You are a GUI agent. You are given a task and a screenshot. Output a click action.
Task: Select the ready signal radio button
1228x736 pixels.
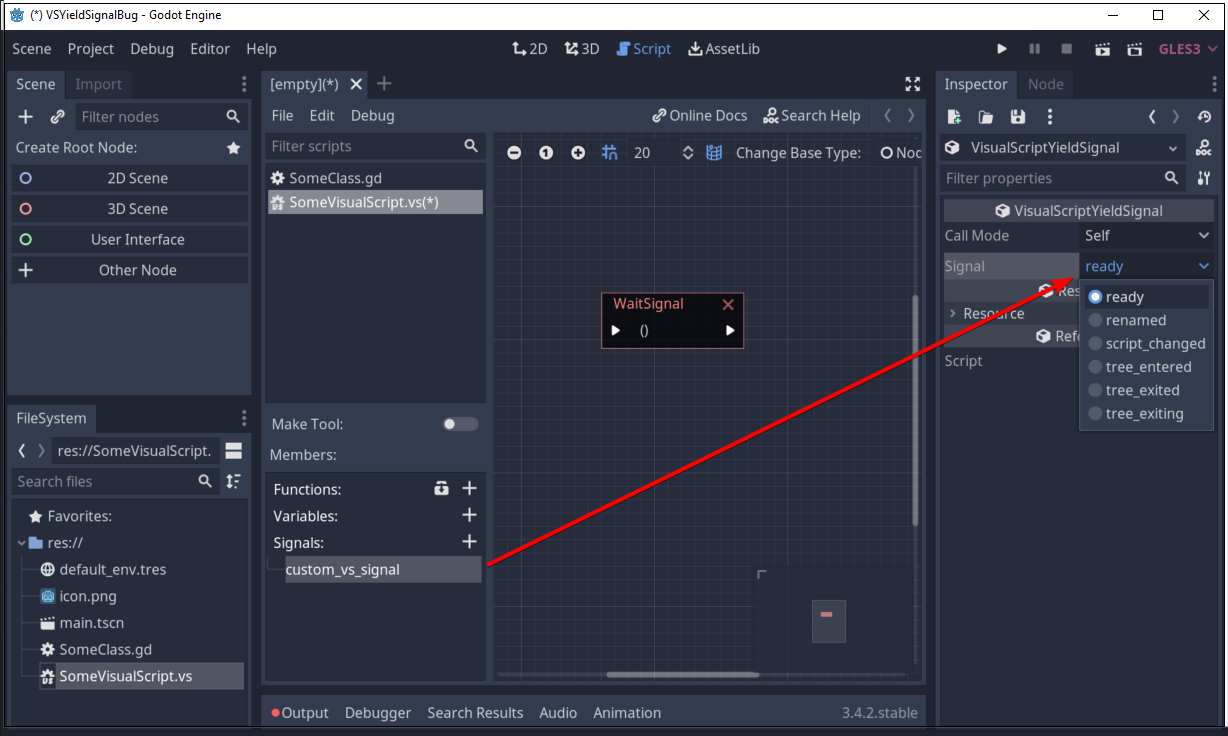[x=1097, y=296]
